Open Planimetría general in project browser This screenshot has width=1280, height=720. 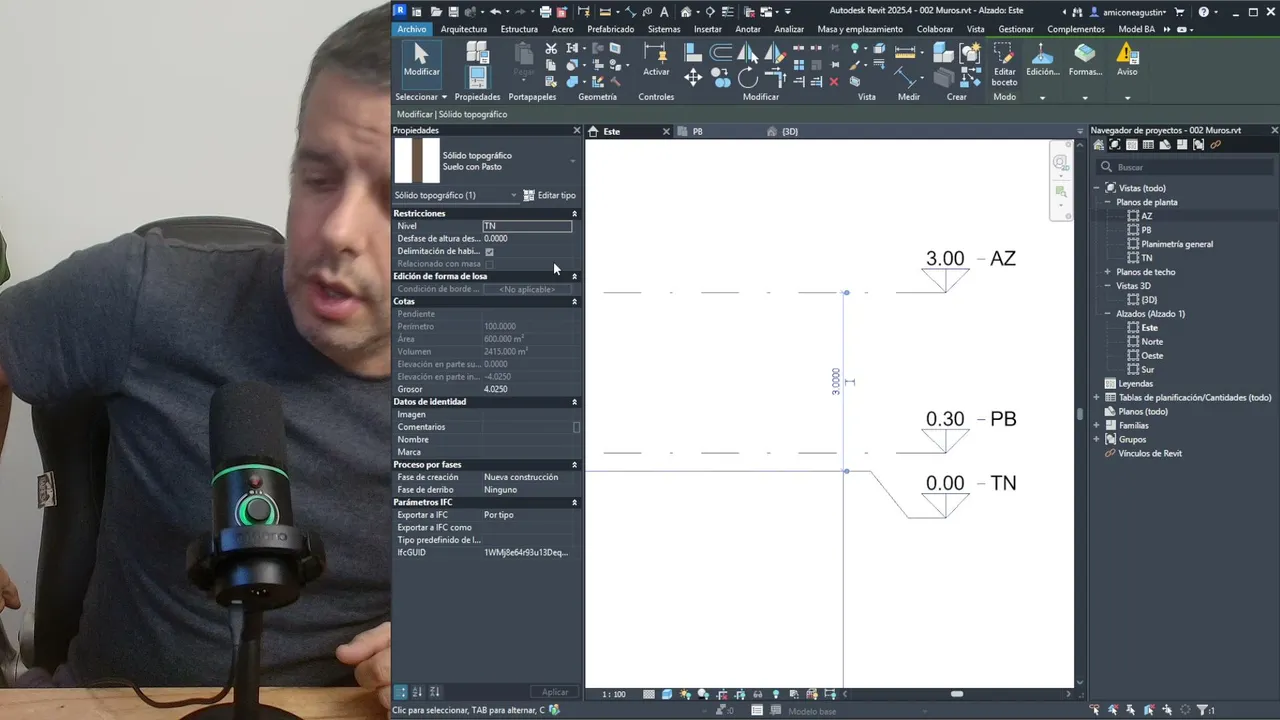pos(1177,244)
